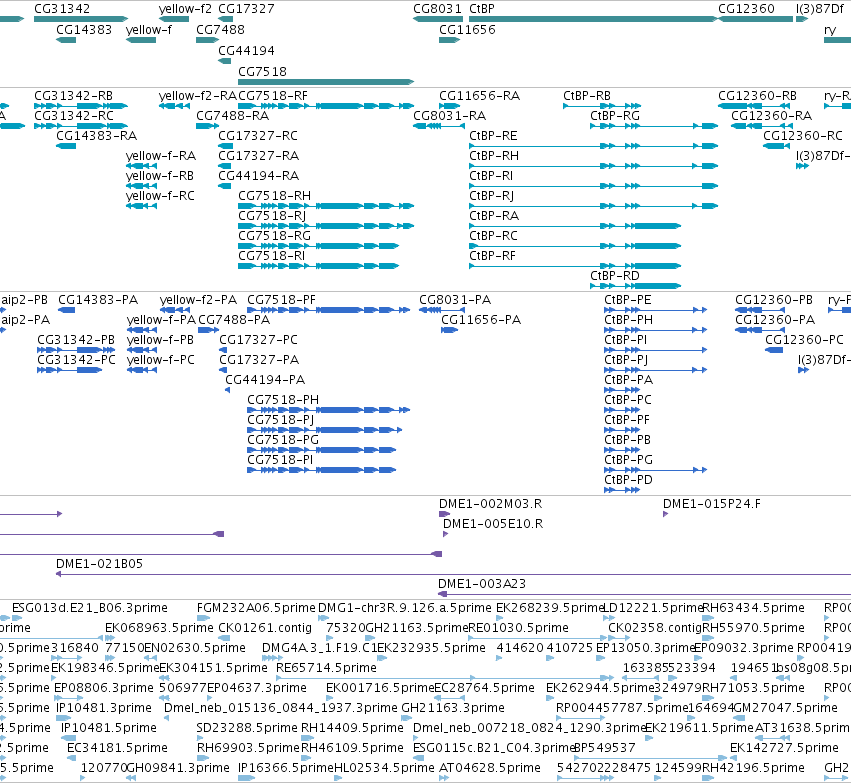Select the CG17327 gene label
Viewport: 851px width, 783px height.
[x=246, y=9]
